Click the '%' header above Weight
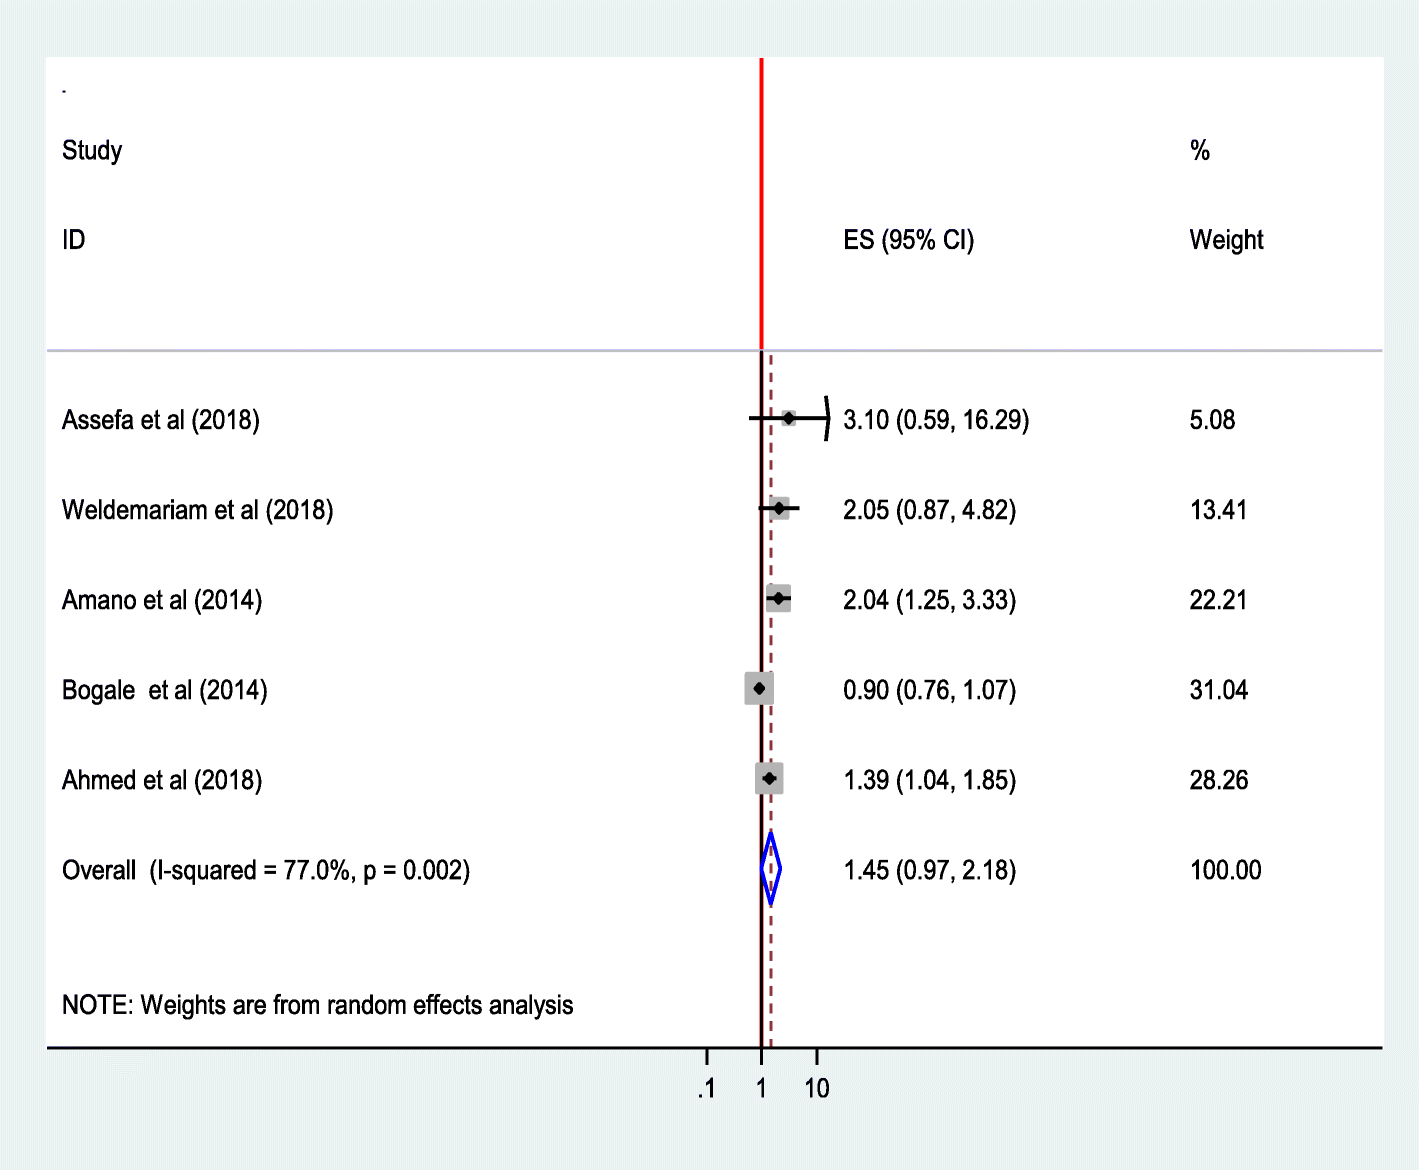Viewport: 1419px width, 1170px height. click(1200, 151)
